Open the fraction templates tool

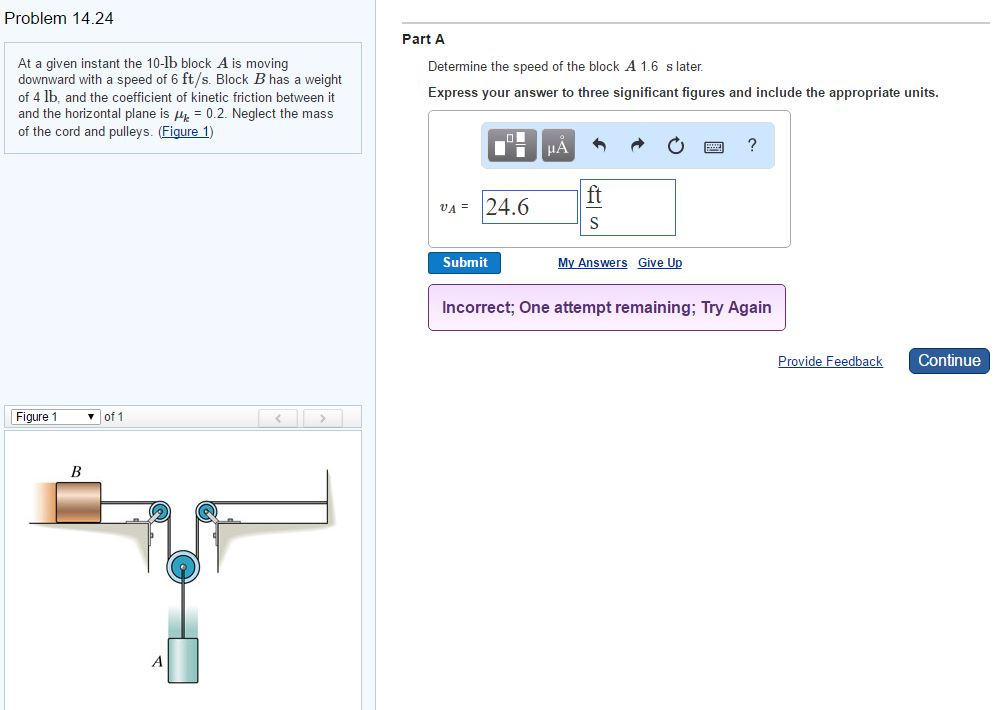[x=514, y=146]
